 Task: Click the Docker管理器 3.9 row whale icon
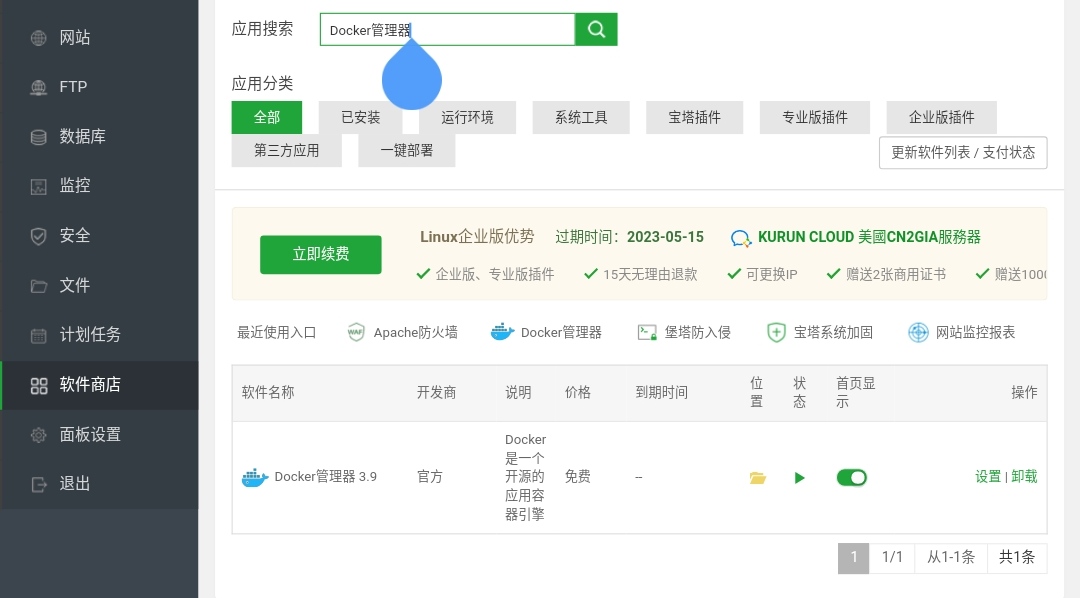point(255,477)
